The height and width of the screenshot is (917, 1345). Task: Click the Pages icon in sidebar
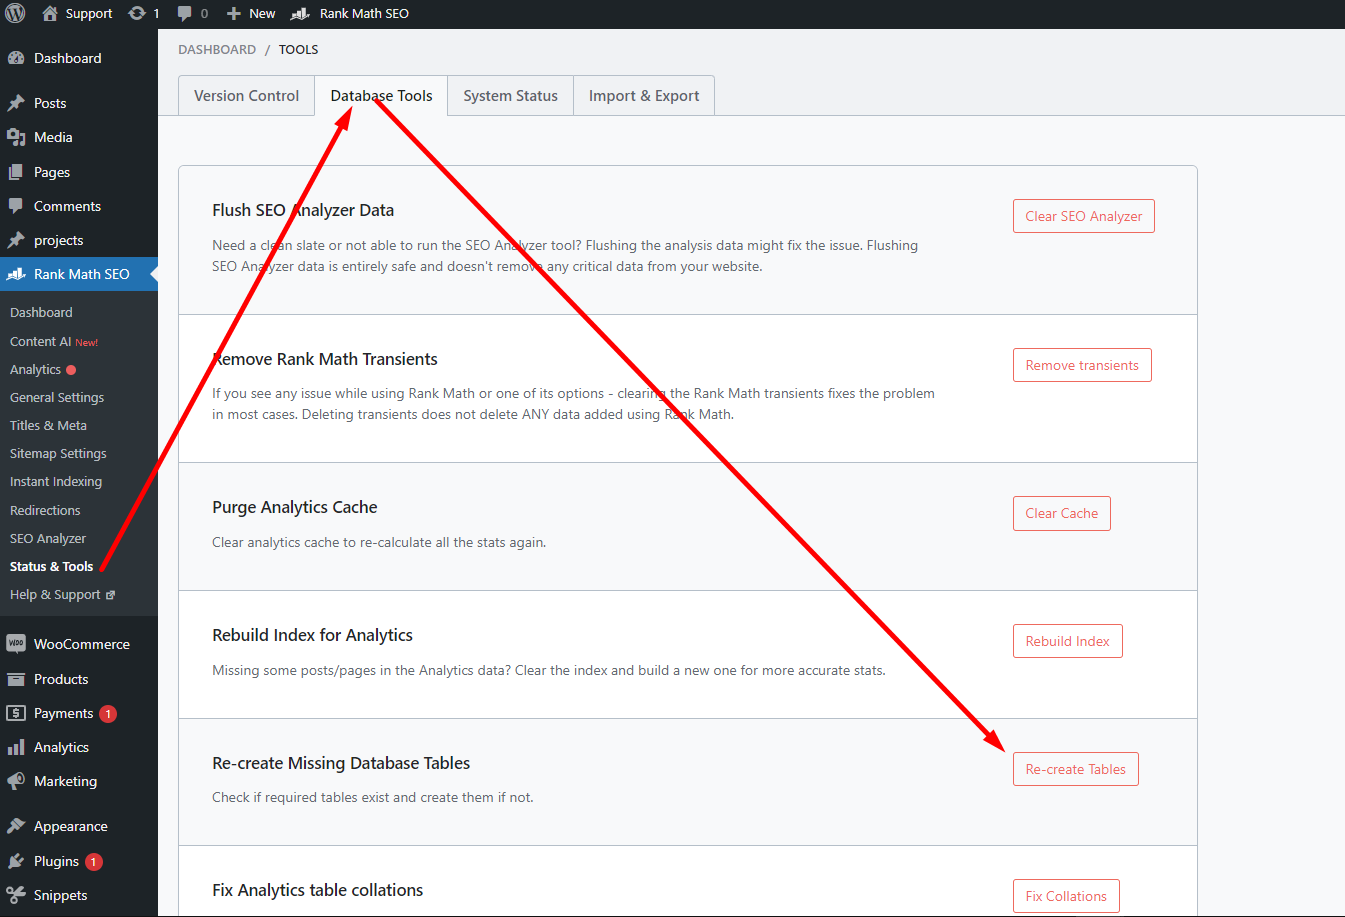coord(16,172)
